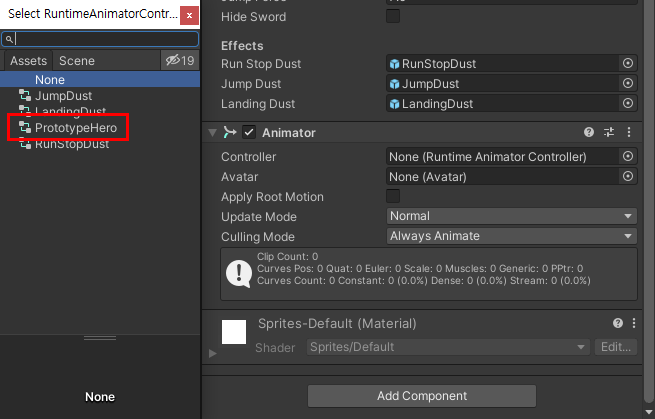Click the Animator component icon
655x419 pixels.
229,132
